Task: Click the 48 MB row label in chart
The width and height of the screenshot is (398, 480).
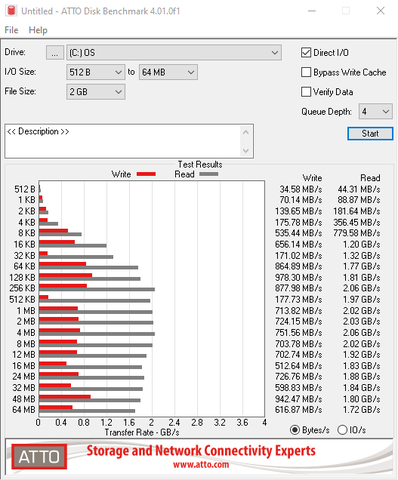Action: 24,399
